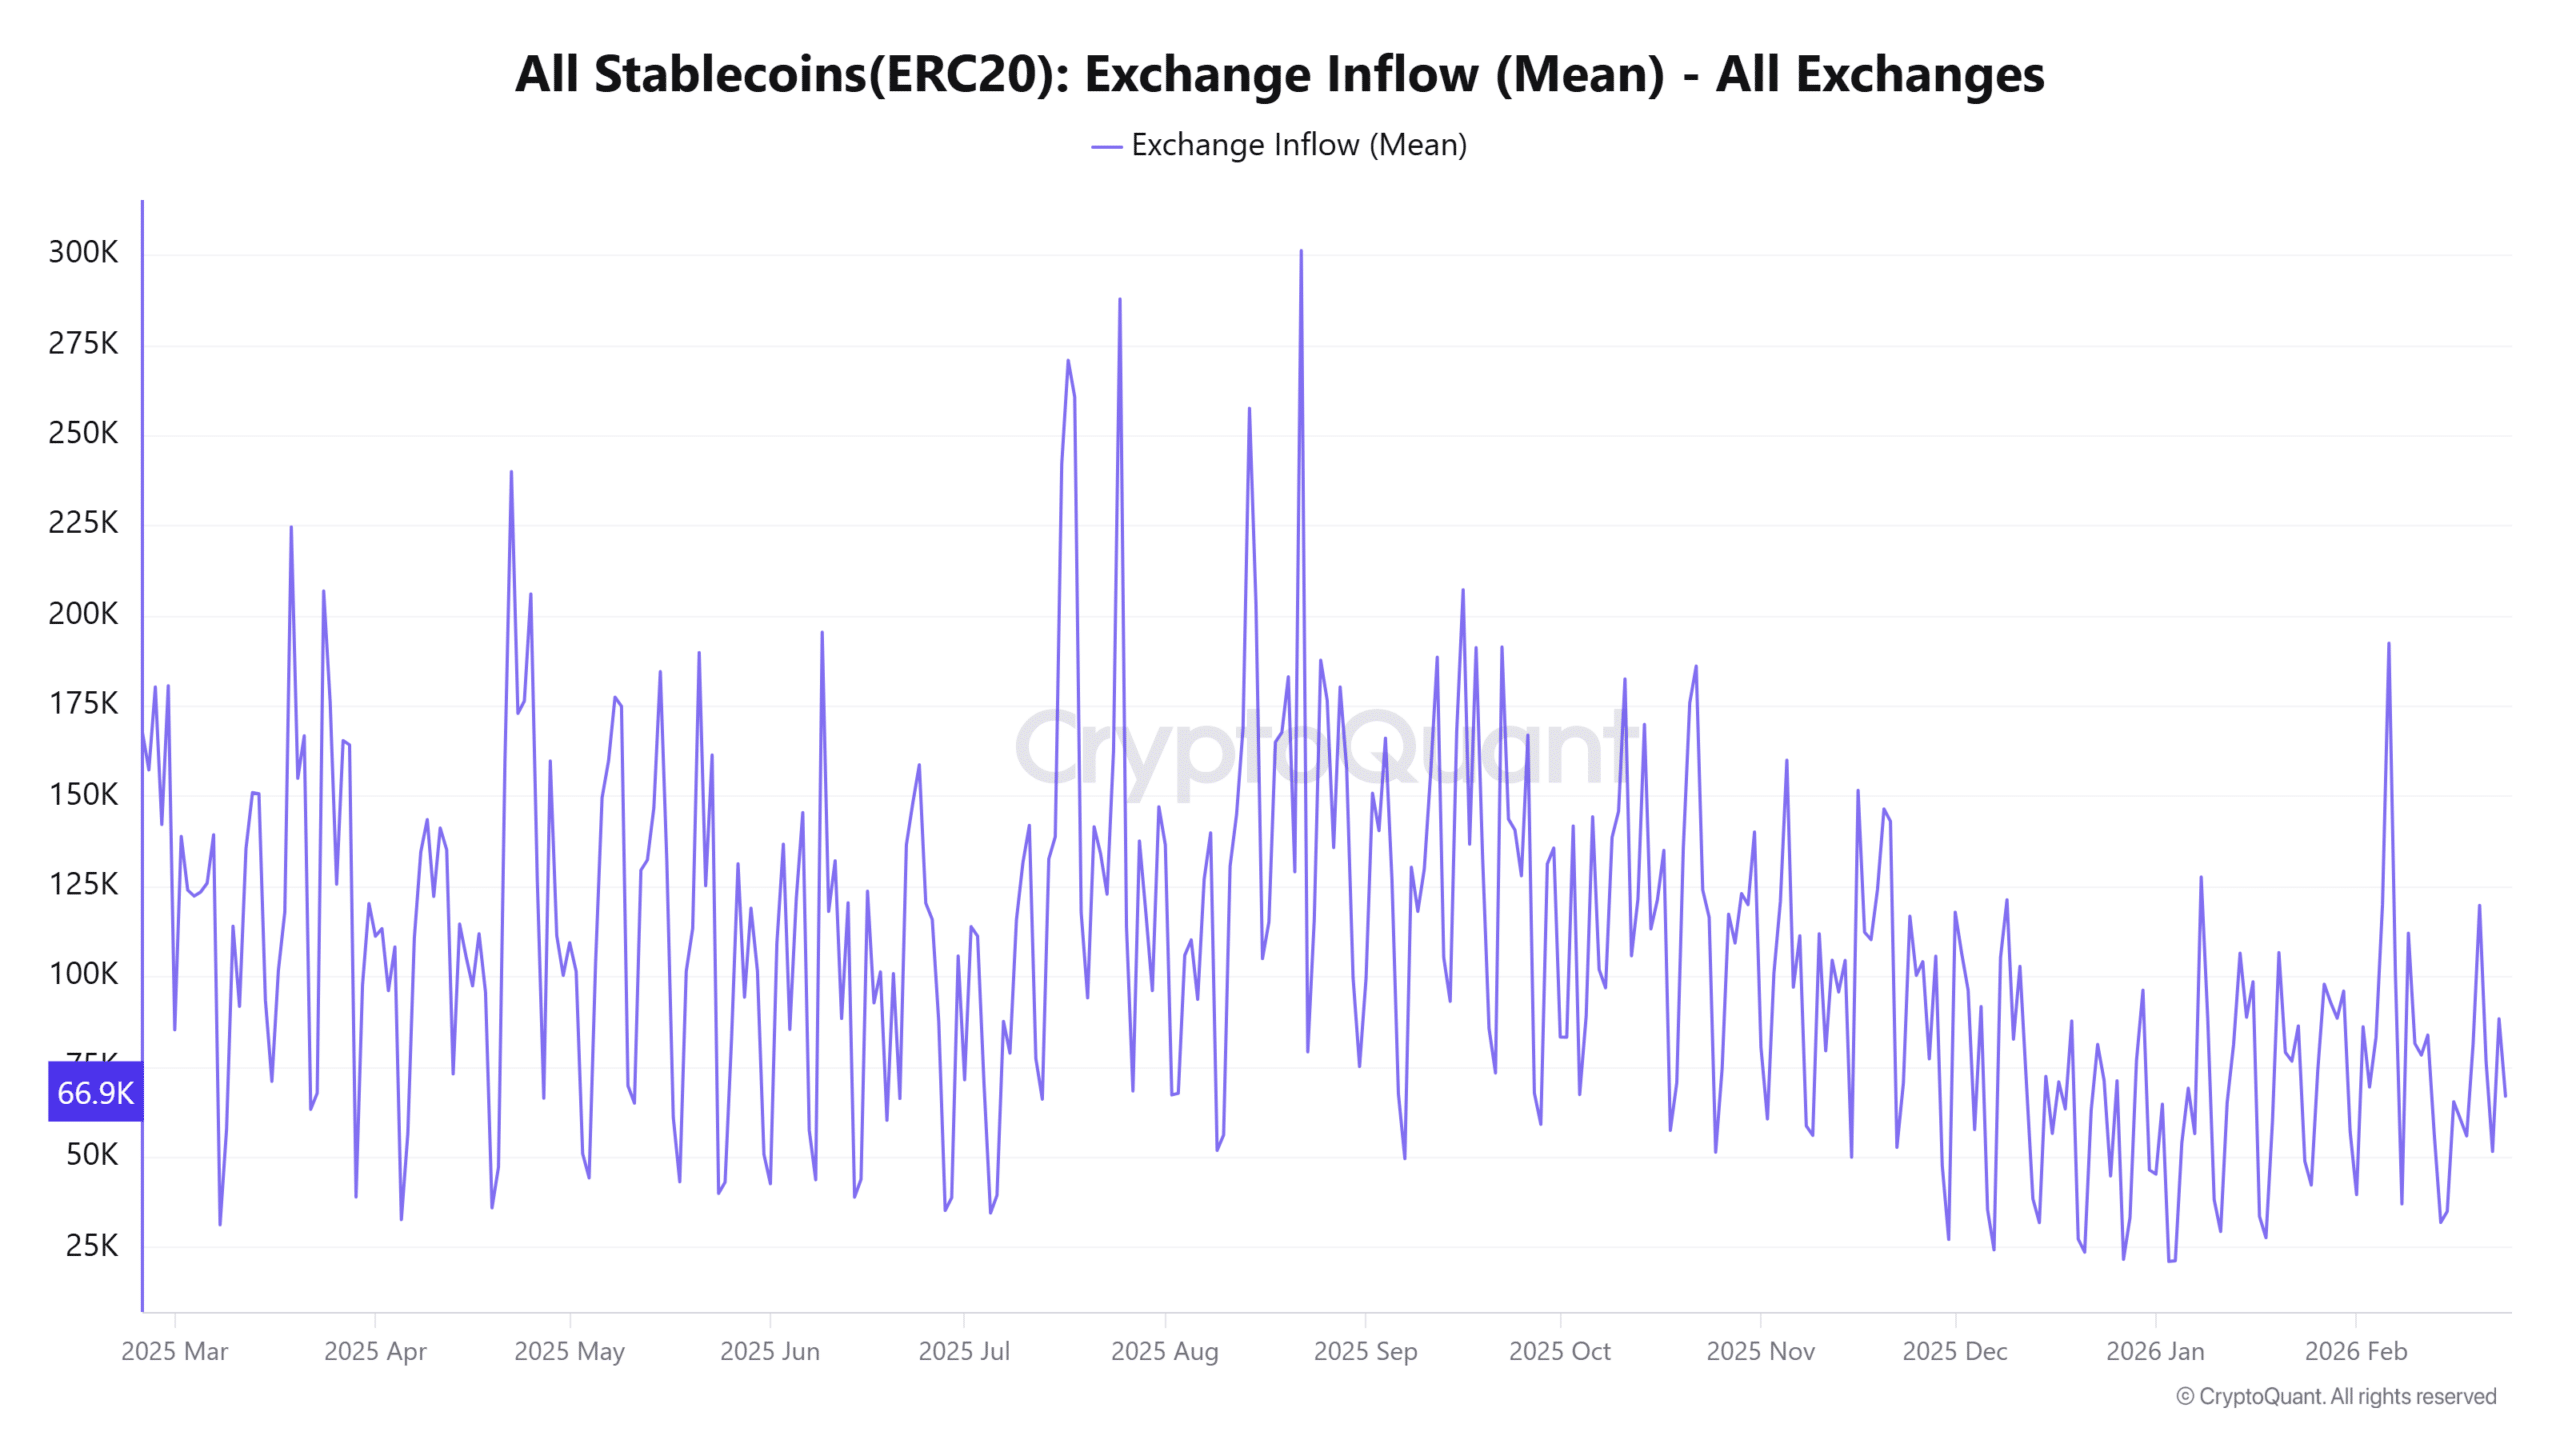The height and width of the screenshot is (1440, 2560).
Task: Select the 66.9K current value label
Action: click(x=95, y=1092)
